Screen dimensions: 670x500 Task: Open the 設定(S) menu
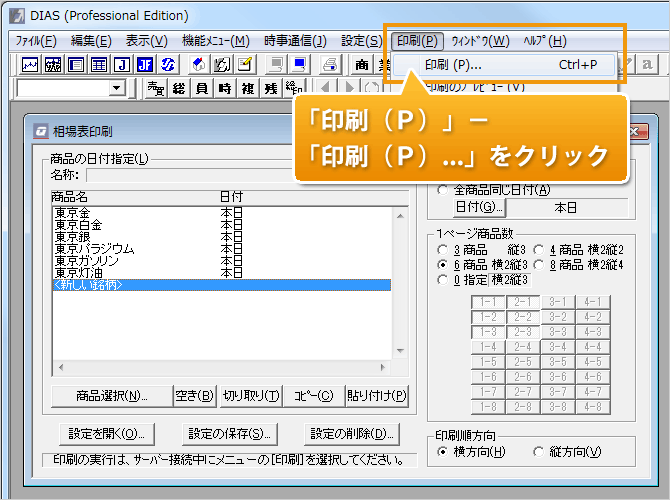click(361, 41)
